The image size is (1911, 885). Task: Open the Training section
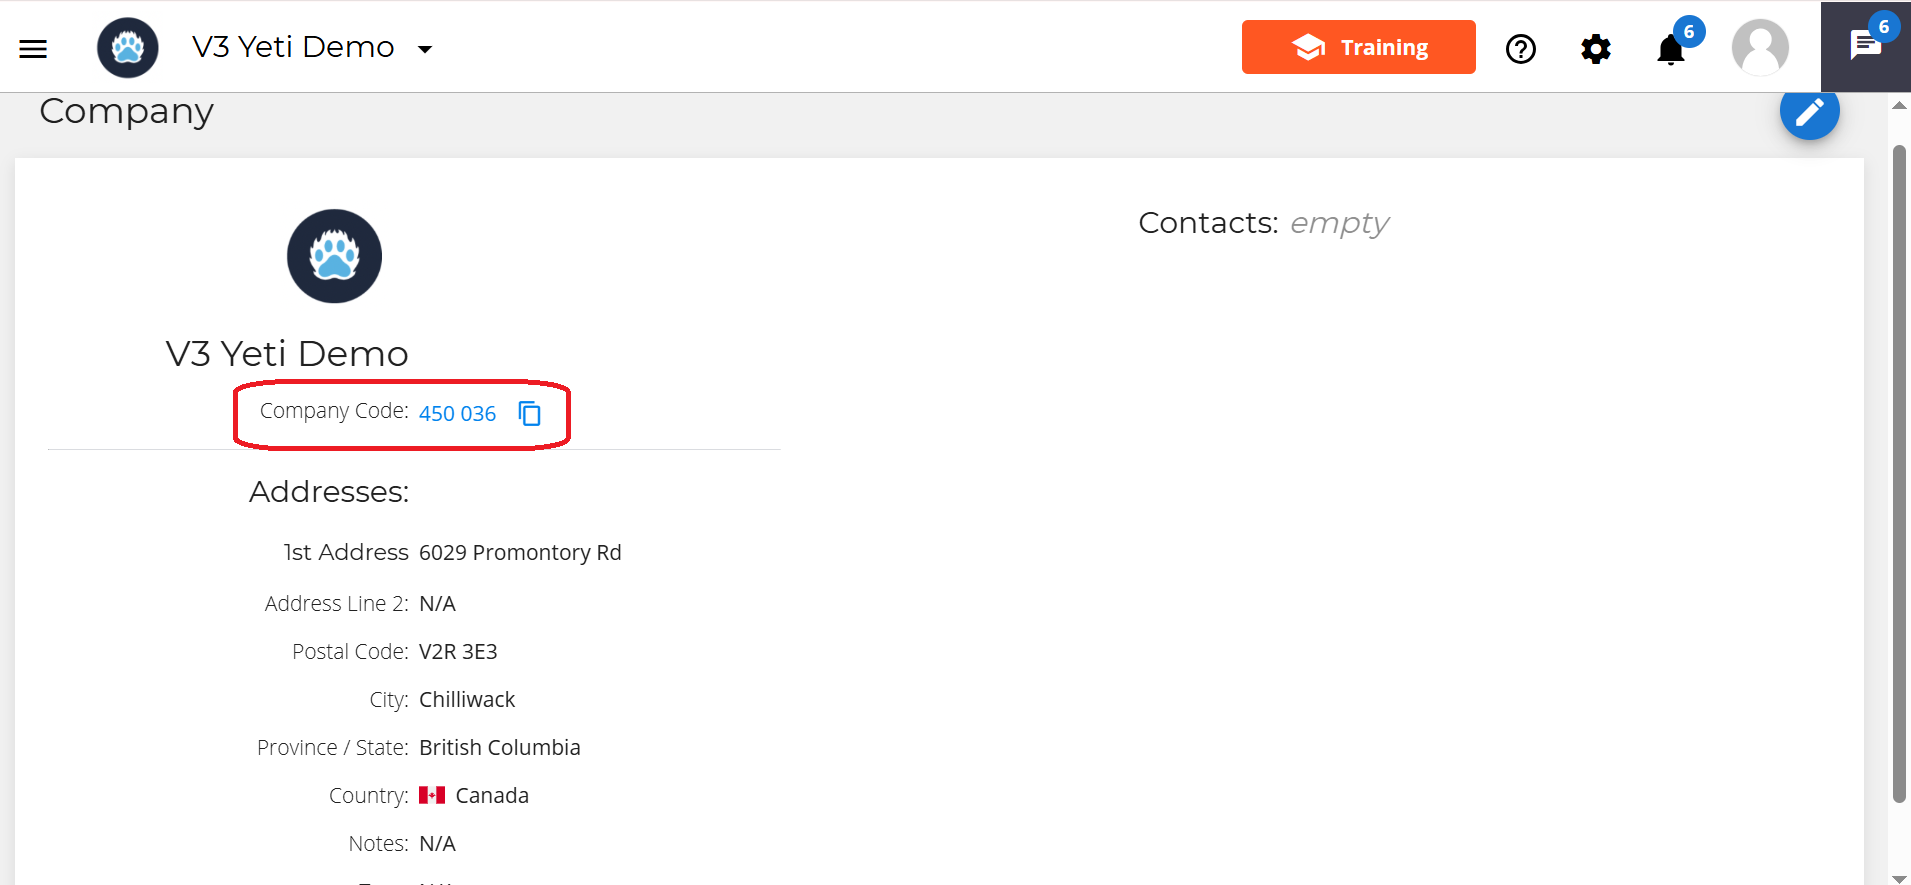point(1358,47)
